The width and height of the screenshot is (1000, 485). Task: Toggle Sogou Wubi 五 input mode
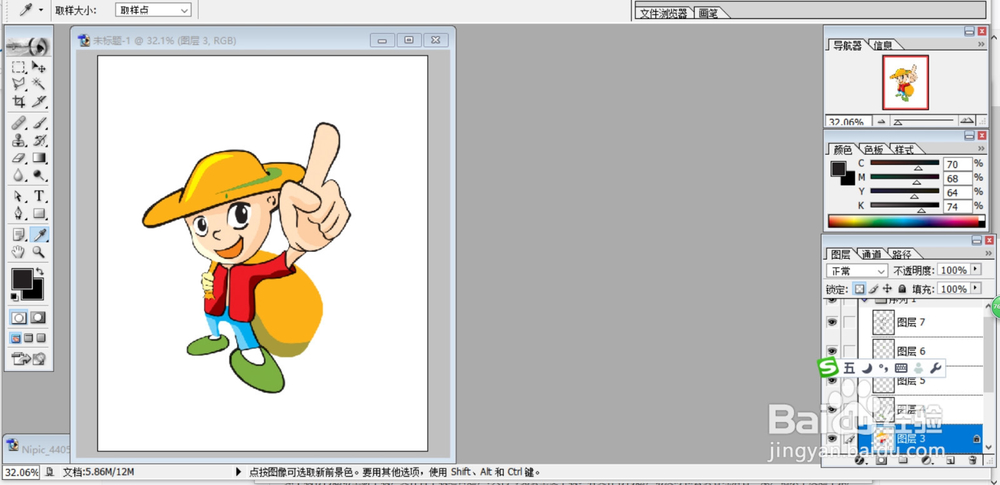(849, 368)
